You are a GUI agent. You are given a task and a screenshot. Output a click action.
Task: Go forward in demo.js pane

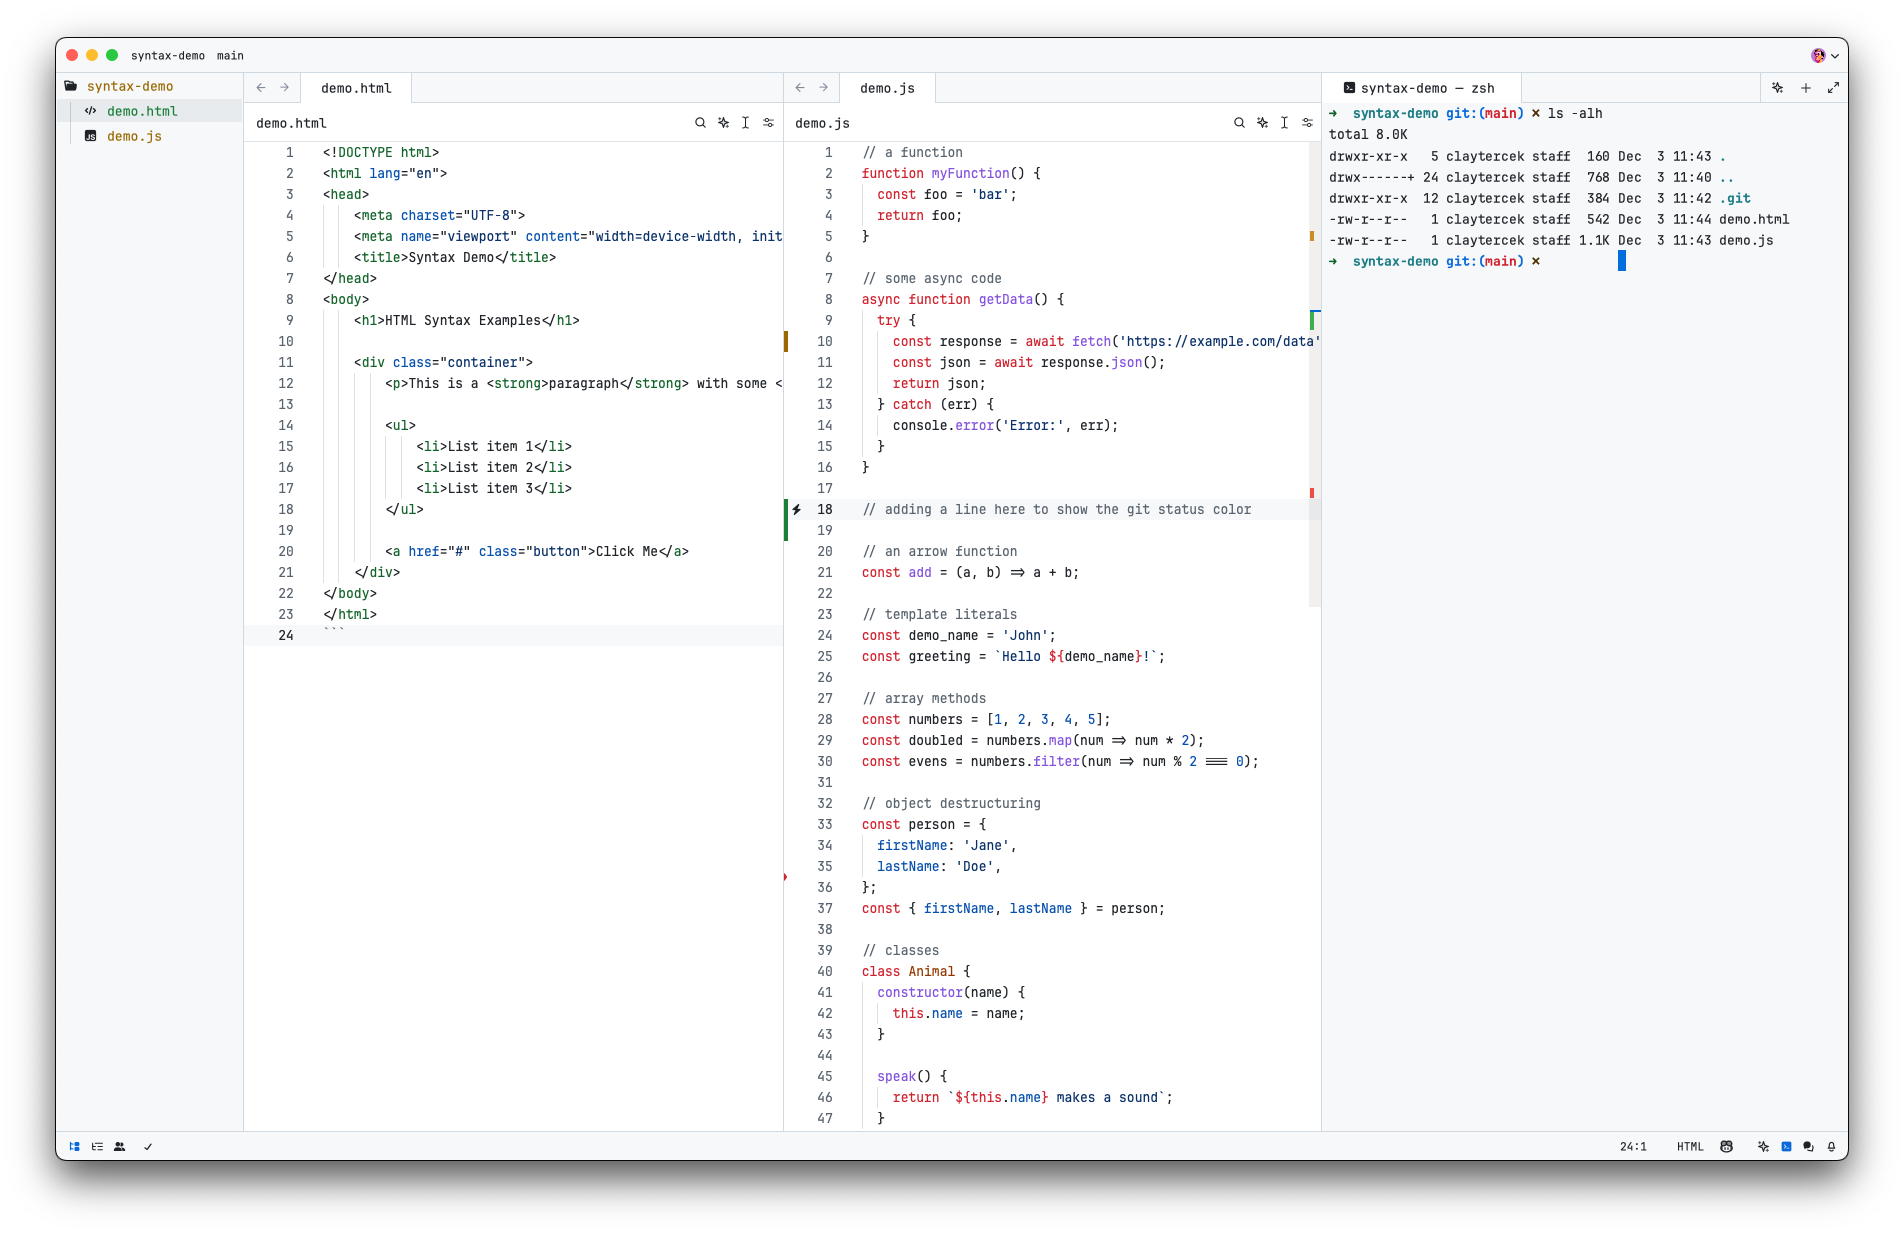click(x=823, y=88)
